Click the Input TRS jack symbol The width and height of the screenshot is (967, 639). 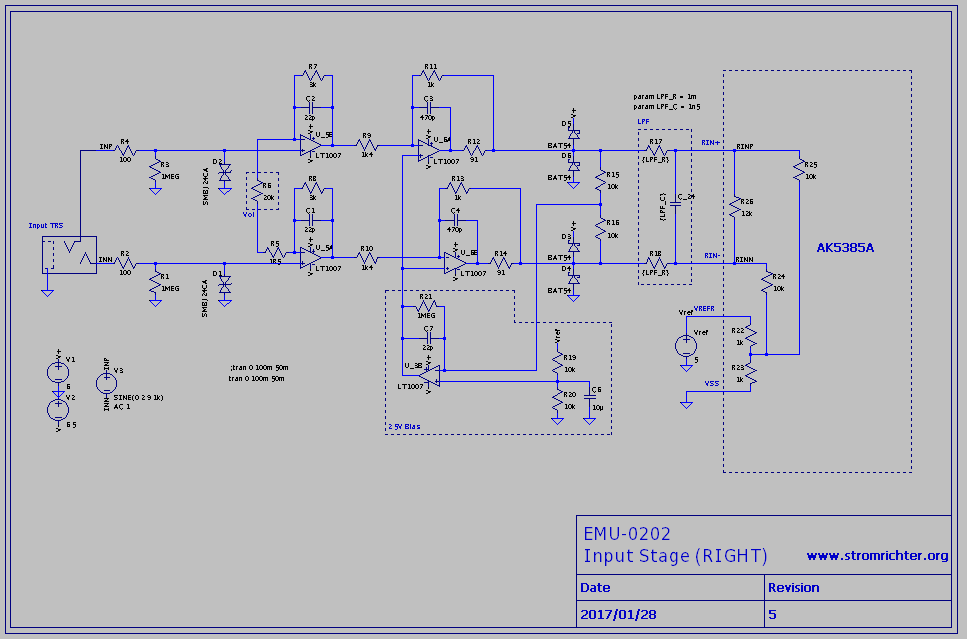(x=69, y=254)
